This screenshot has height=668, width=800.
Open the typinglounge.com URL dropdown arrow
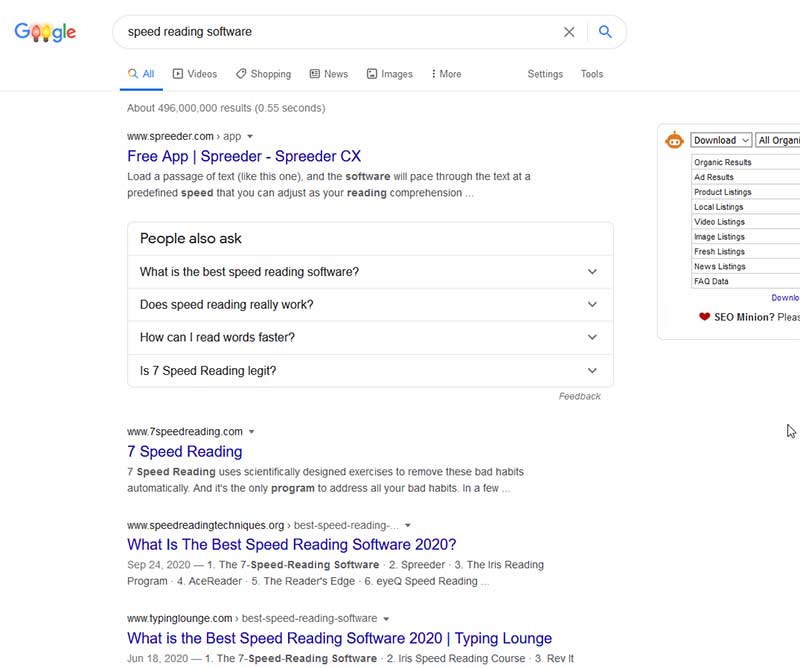tap(386, 618)
